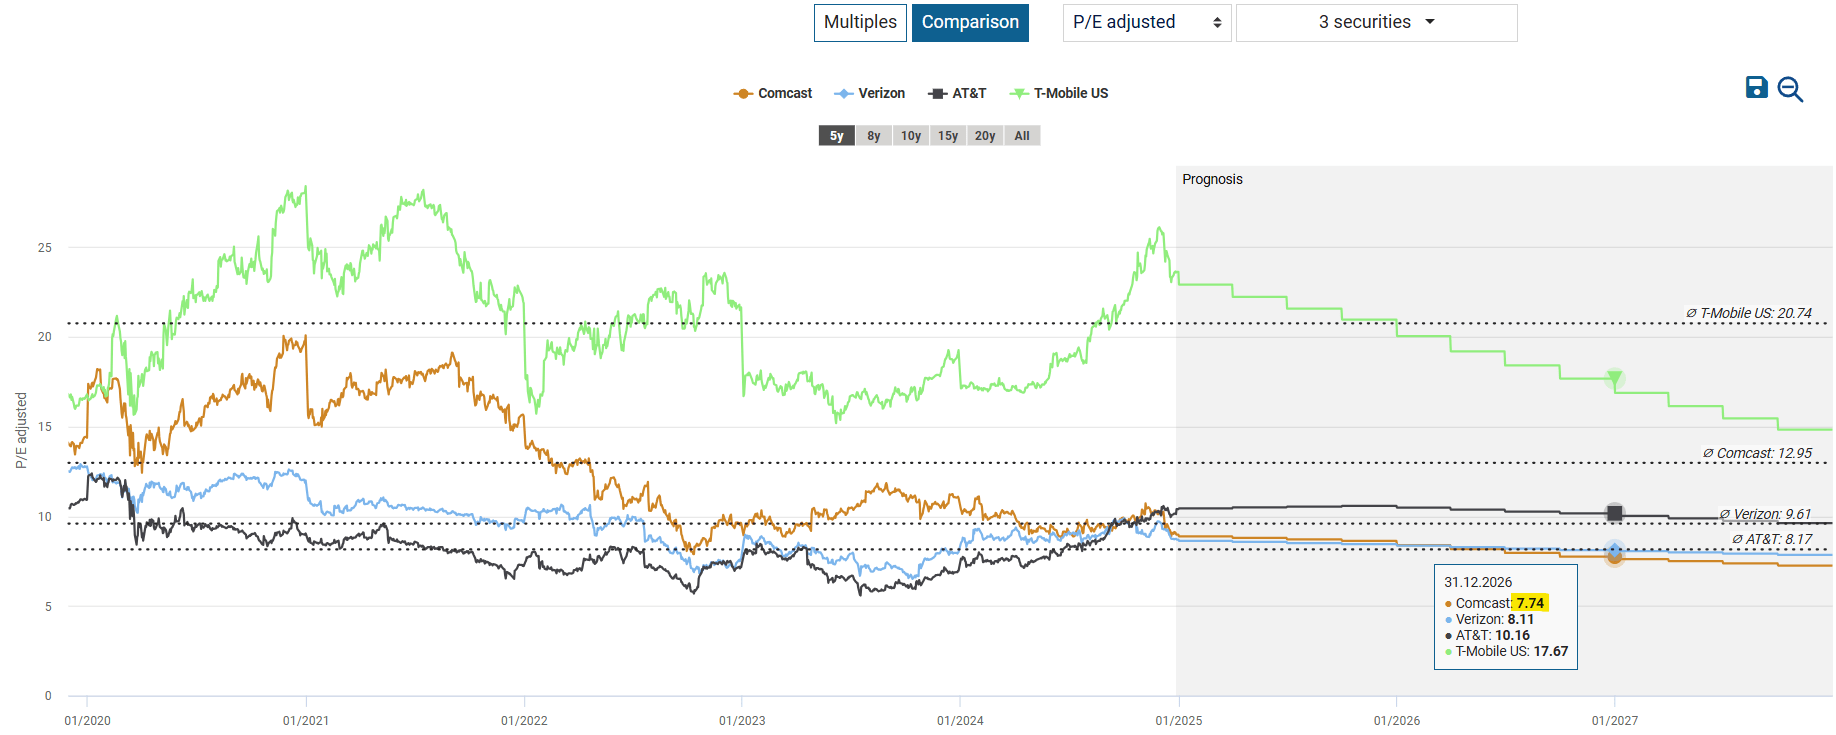
Task: Open the P/E adjusted metric dropdown
Action: [1146, 22]
